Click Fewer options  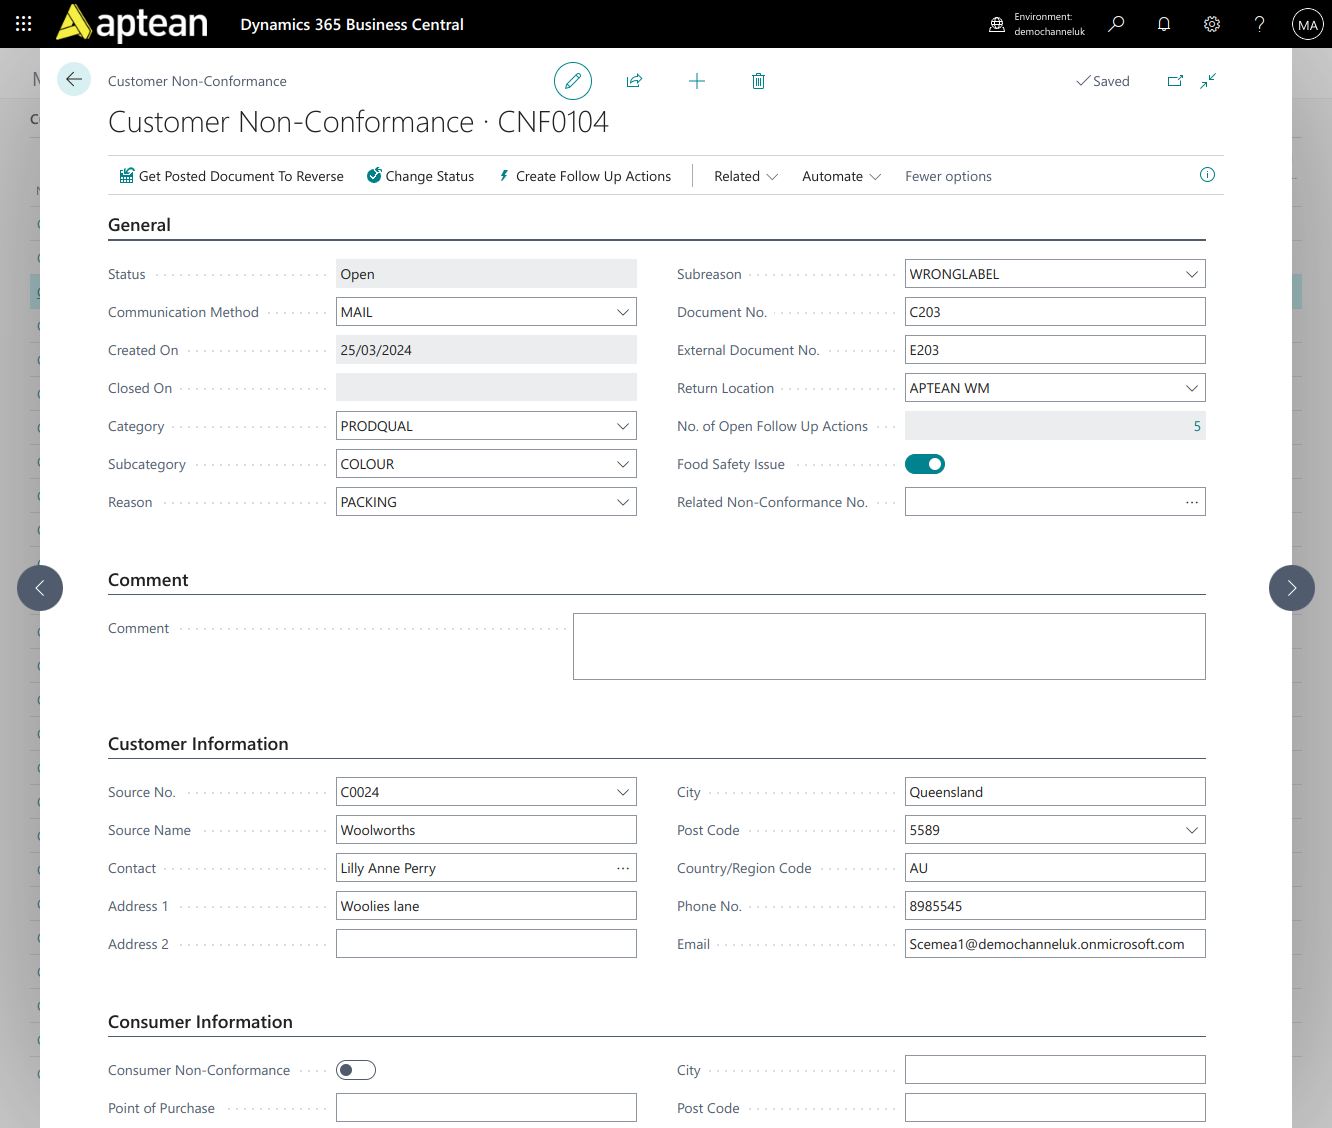948,176
